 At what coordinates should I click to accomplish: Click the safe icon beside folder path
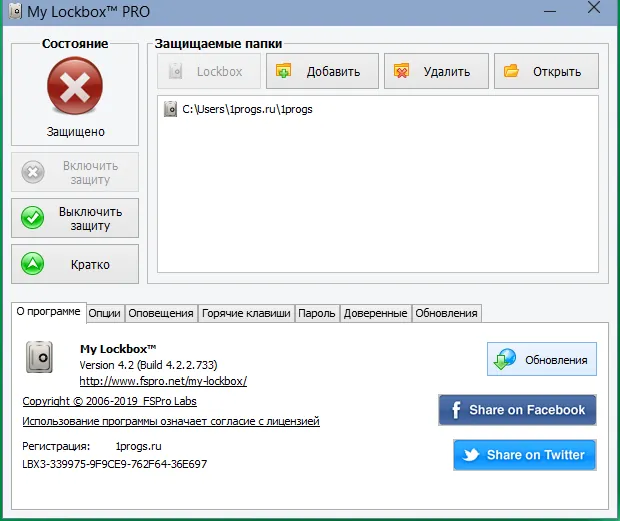coord(170,109)
